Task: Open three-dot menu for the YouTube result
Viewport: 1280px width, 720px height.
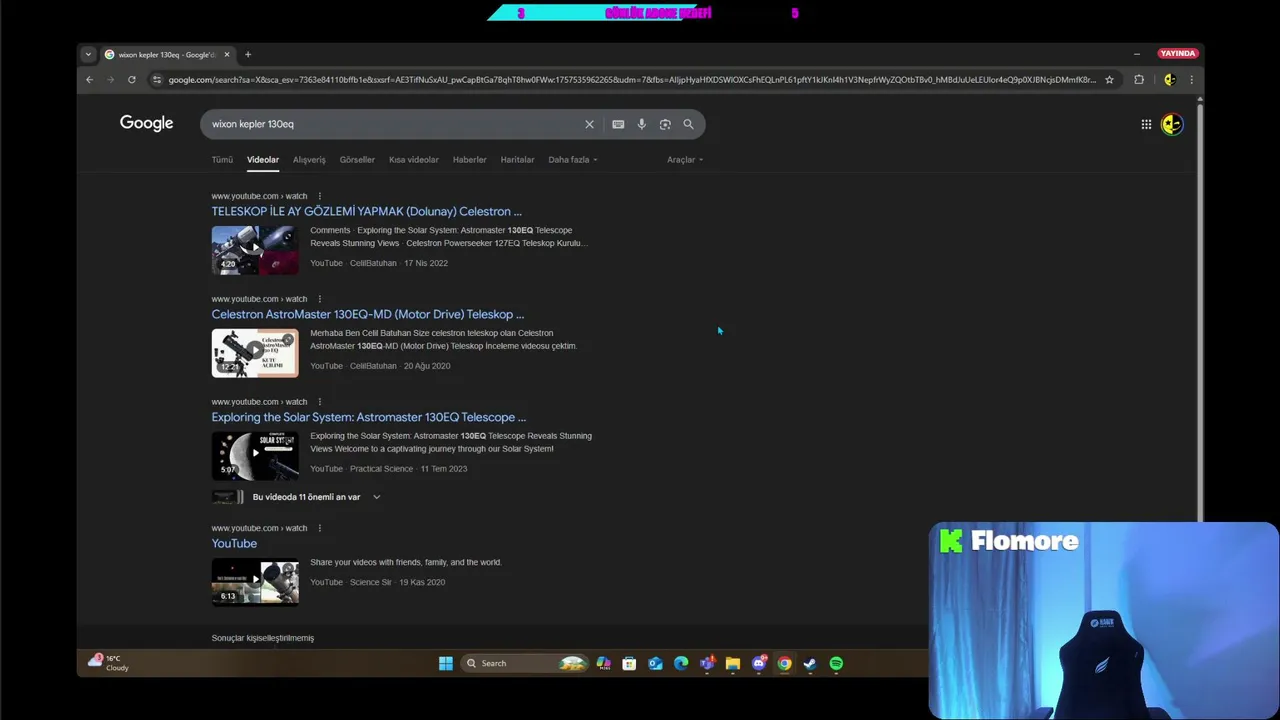Action: click(x=320, y=528)
